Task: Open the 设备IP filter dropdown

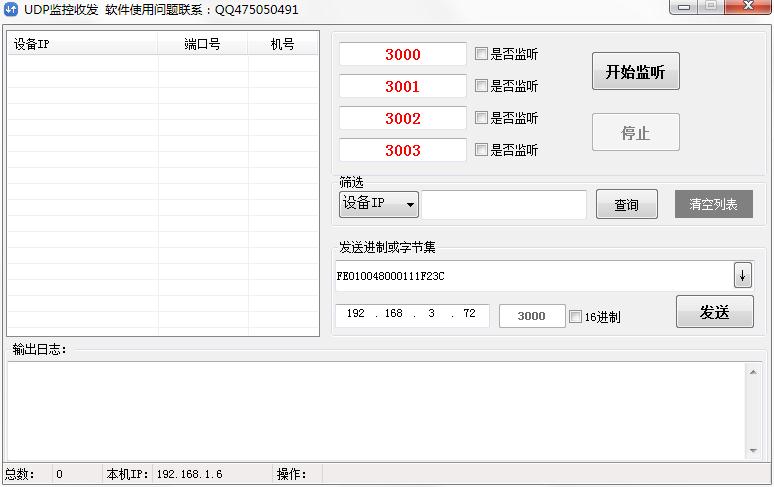Action: coord(379,204)
